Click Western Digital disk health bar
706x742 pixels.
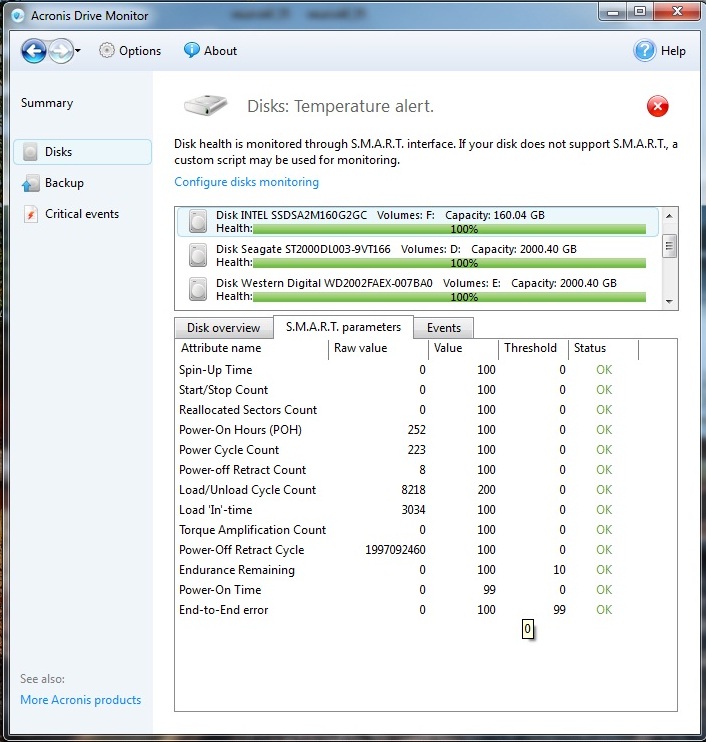tap(449, 297)
